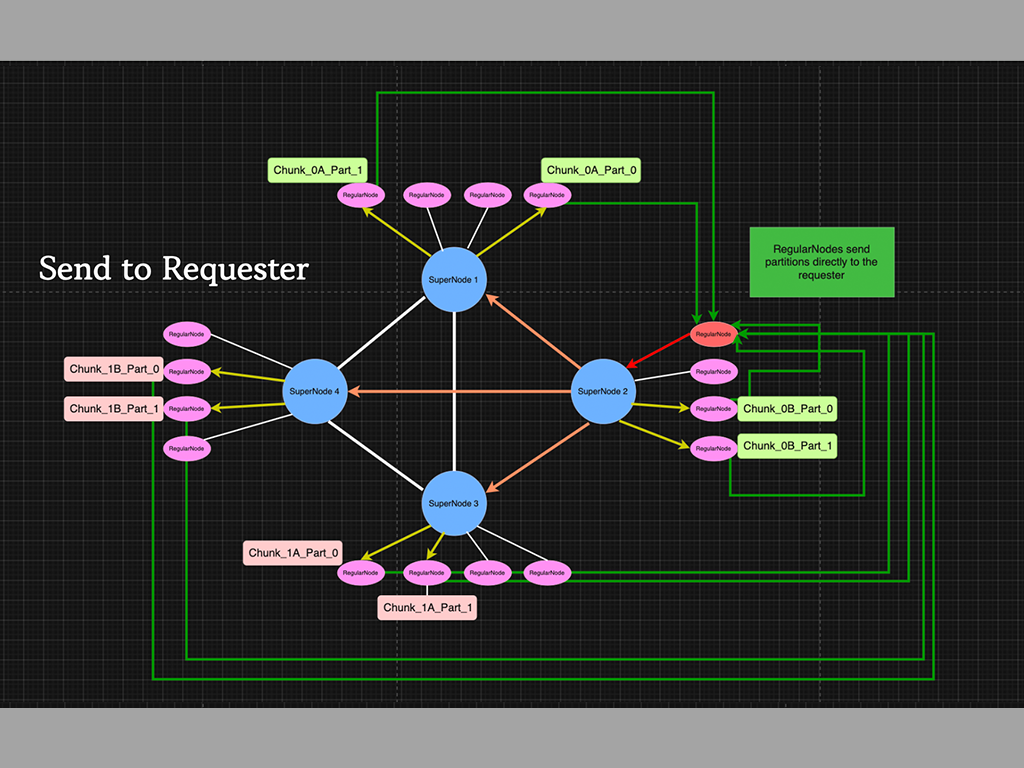Click the SuperNode 3 circle
Screen dimensions: 1024x768
click(454, 502)
